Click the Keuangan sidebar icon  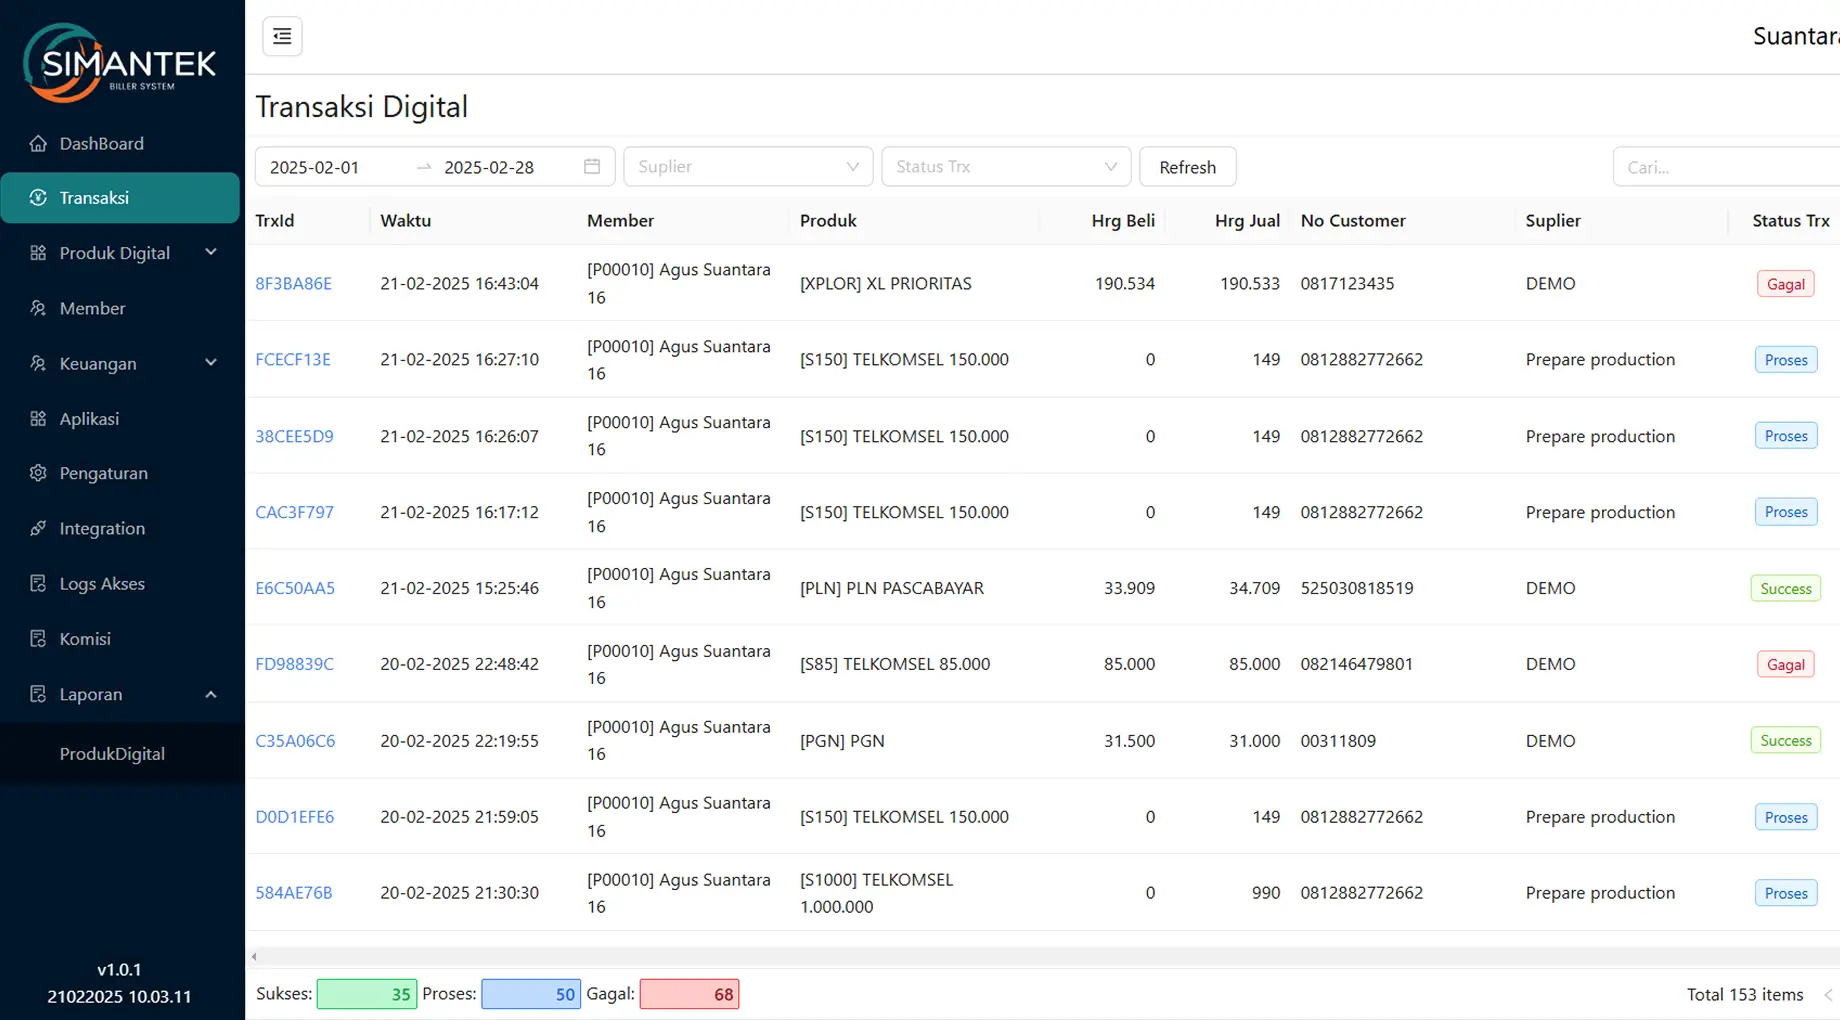(38, 363)
